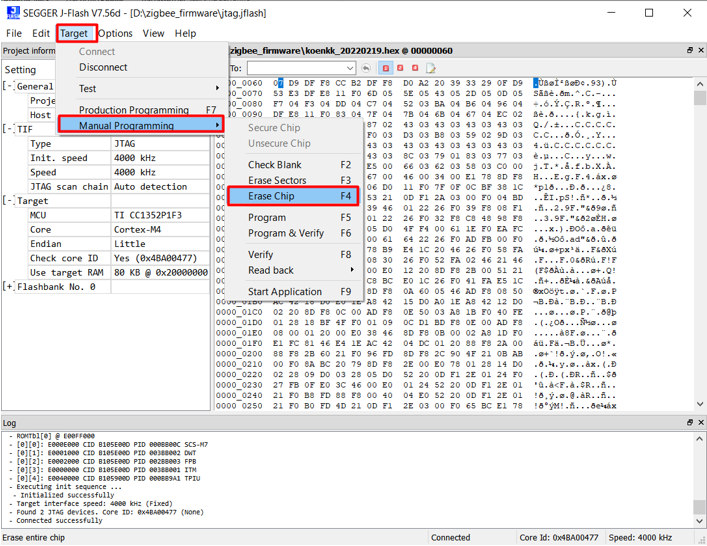The width and height of the screenshot is (707, 546).
Task: Choose Start Application in the submenu
Action: point(293,292)
